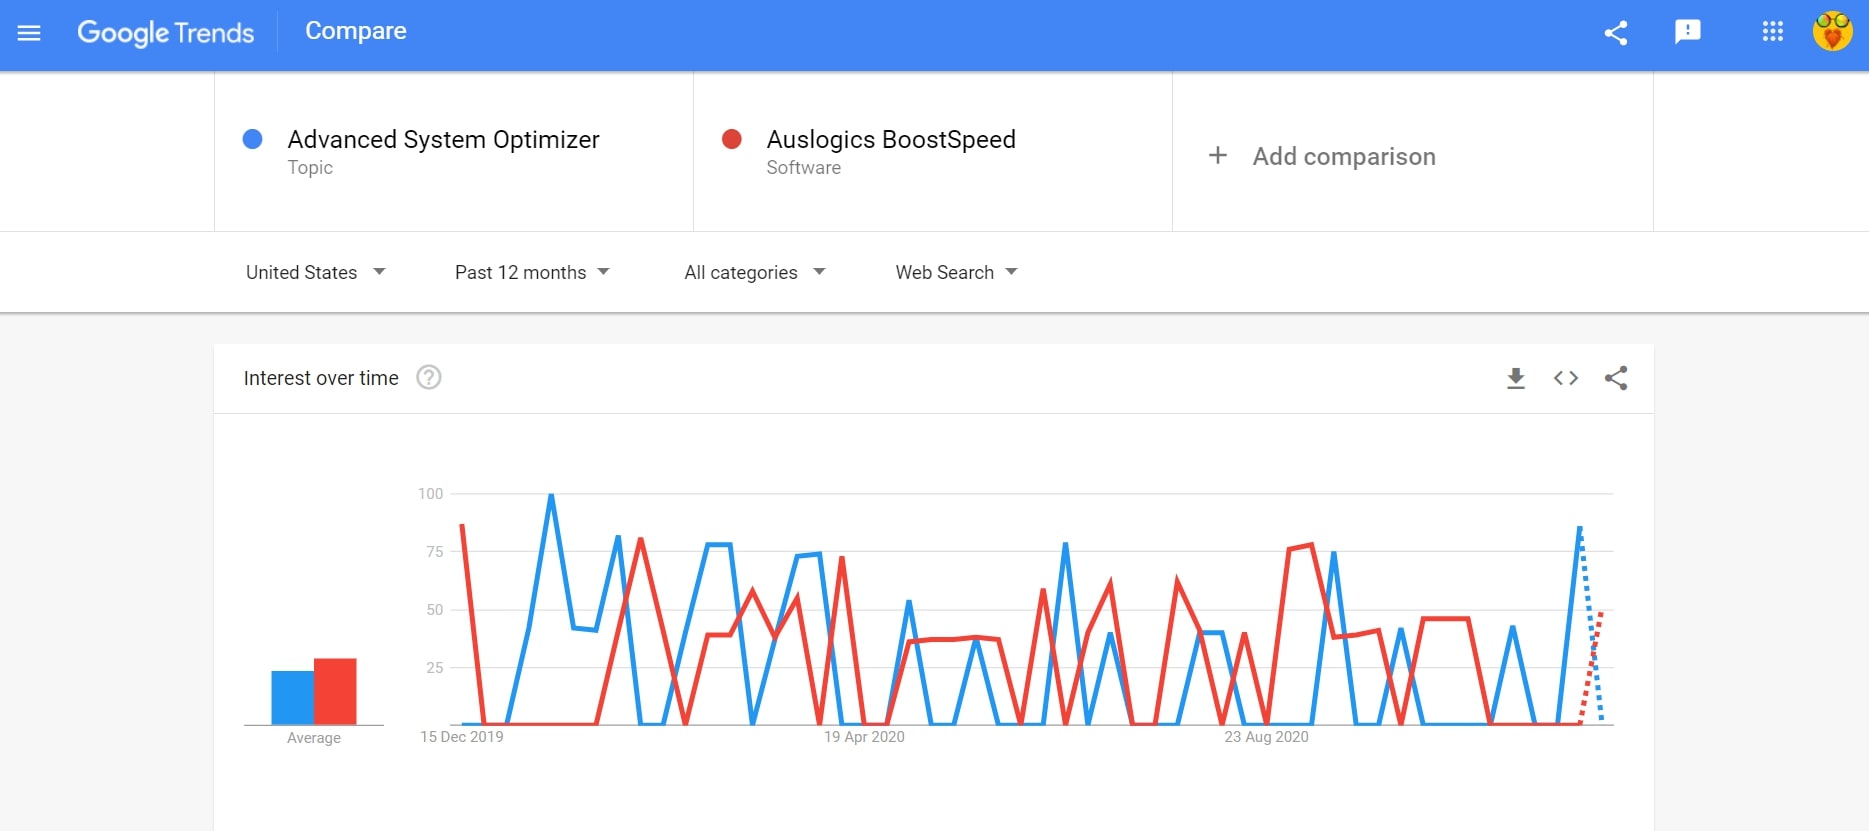Click the embed chart code icon

coord(1565,378)
